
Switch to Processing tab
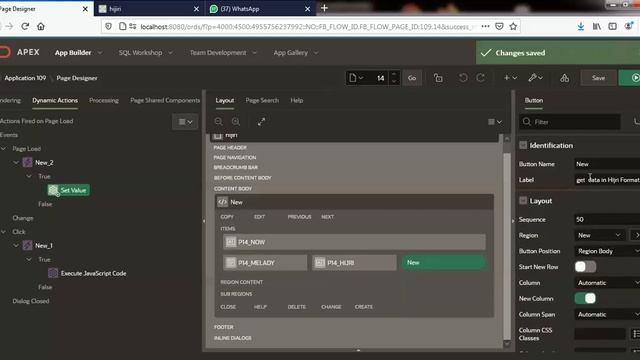pyautogui.click(x=104, y=100)
